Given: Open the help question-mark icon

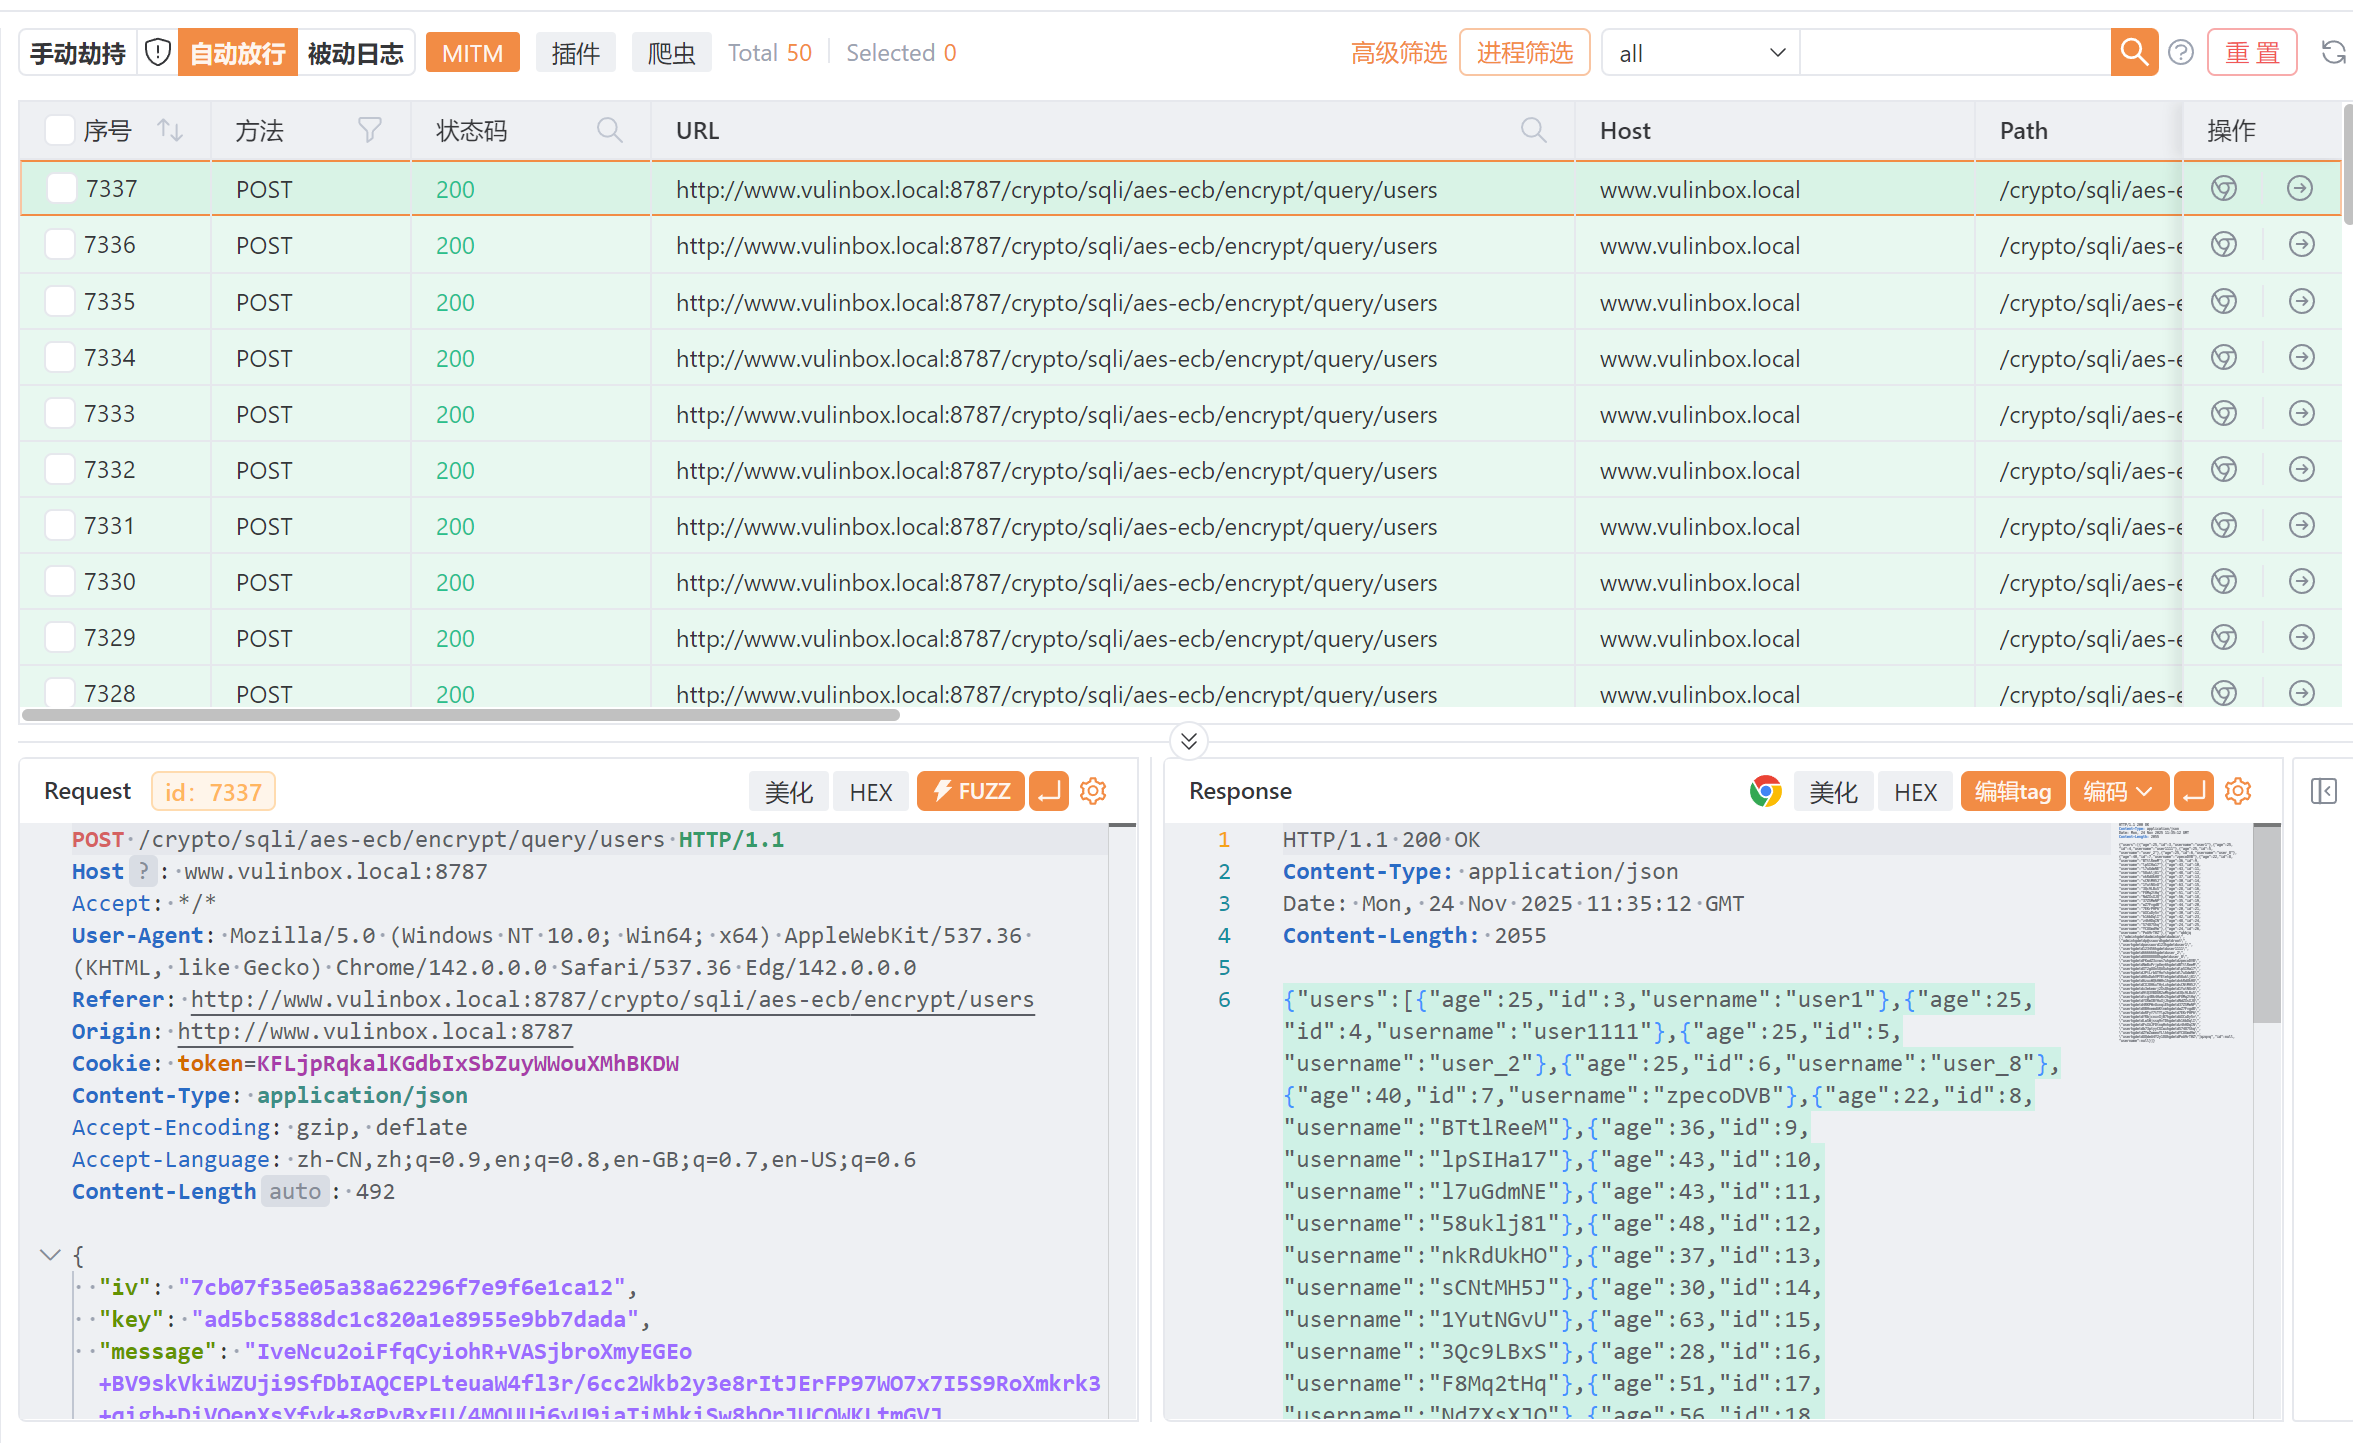Looking at the screenshot, I should click(x=2181, y=52).
